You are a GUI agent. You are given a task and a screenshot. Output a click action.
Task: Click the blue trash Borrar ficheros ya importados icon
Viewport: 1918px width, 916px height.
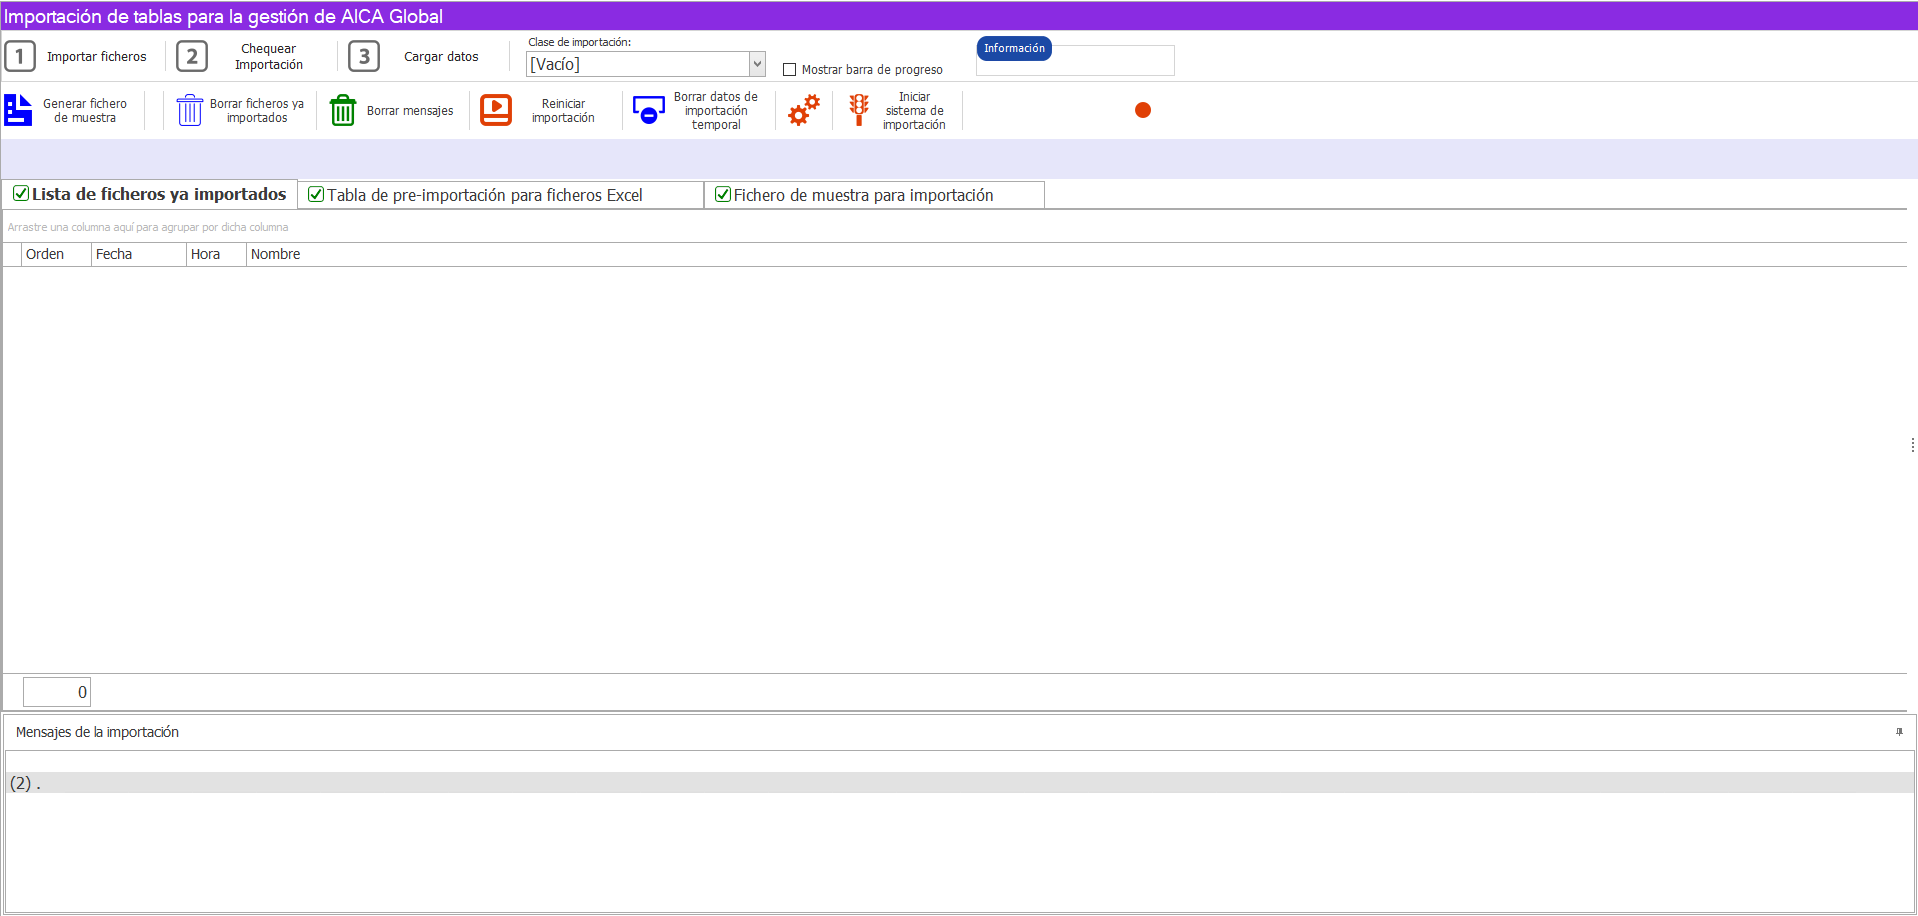click(x=190, y=110)
